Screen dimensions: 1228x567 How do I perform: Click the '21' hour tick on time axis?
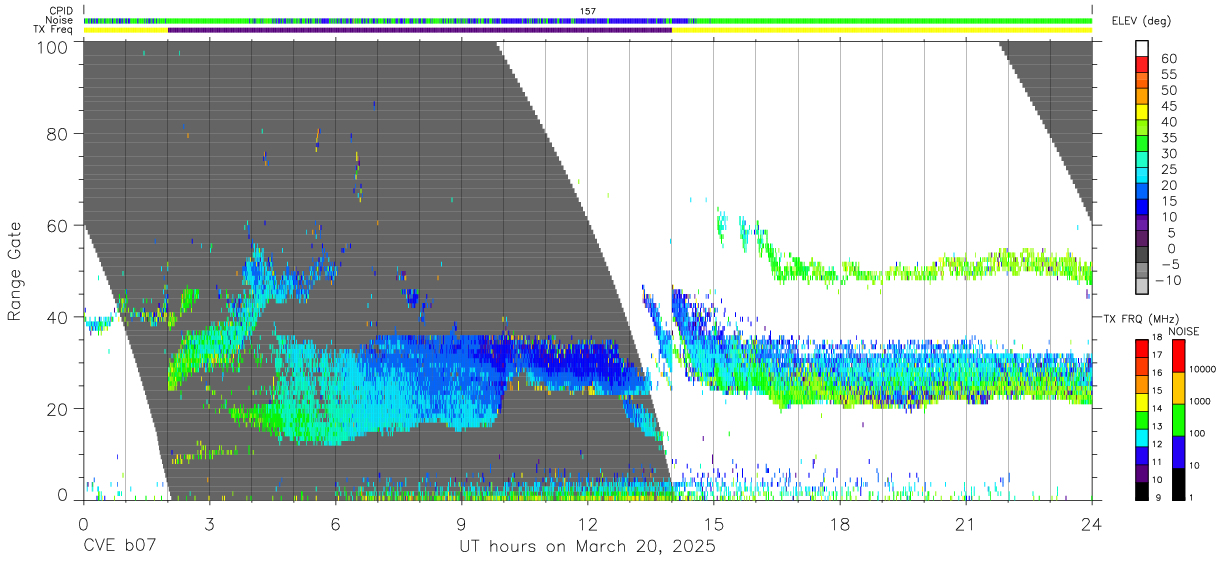tap(966, 524)
